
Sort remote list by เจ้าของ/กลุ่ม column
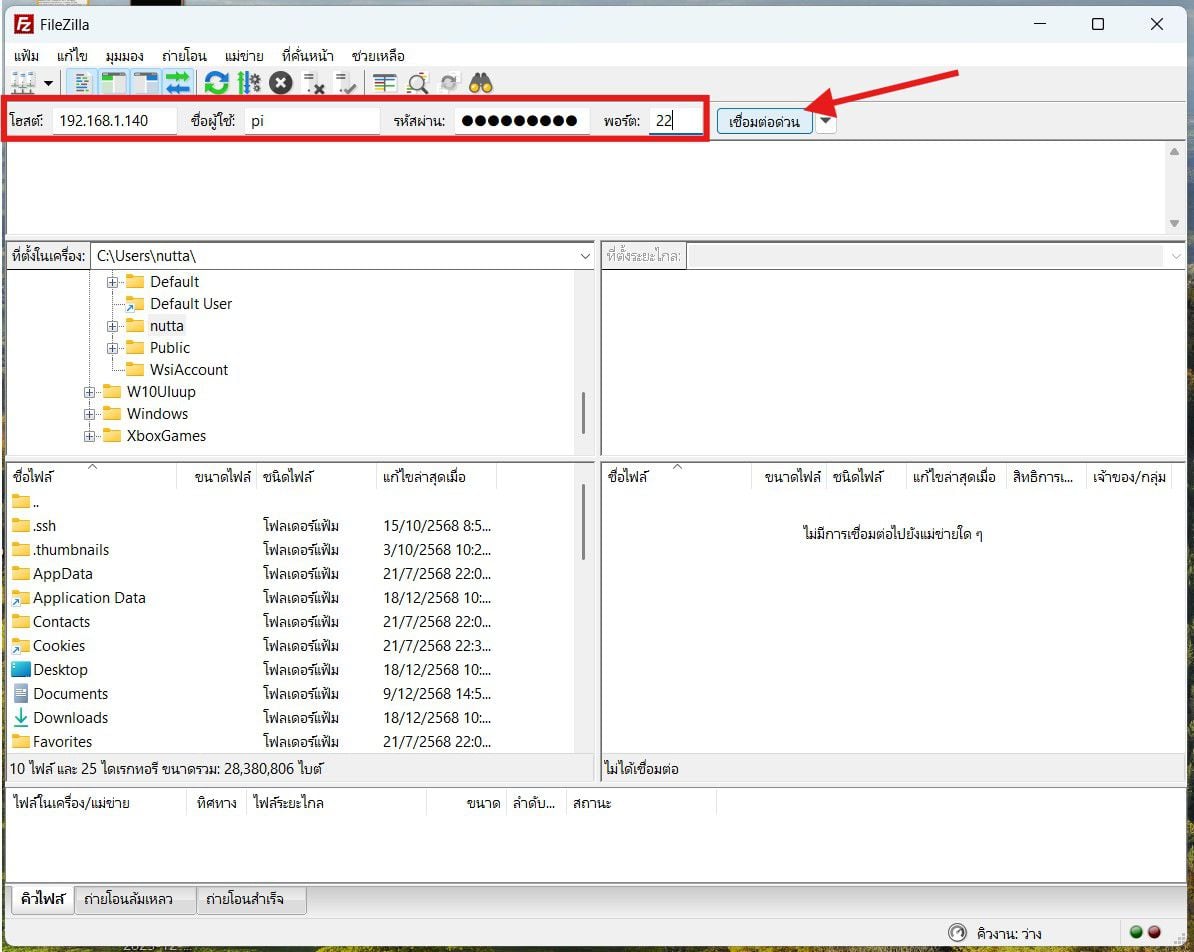pos(1129,477)
